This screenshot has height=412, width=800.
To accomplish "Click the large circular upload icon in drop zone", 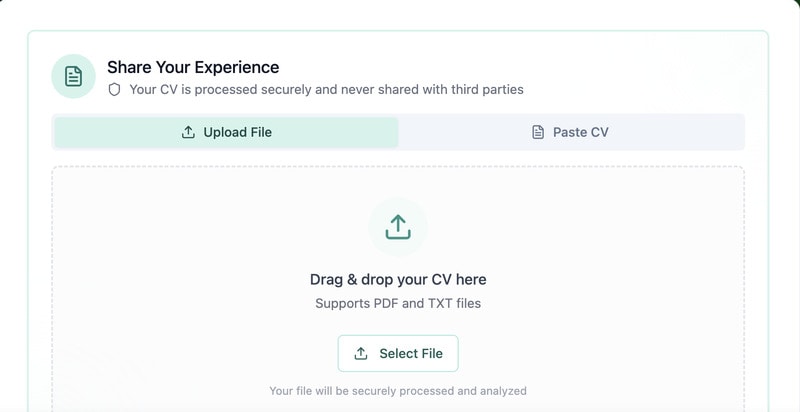I will click(398, 227).
